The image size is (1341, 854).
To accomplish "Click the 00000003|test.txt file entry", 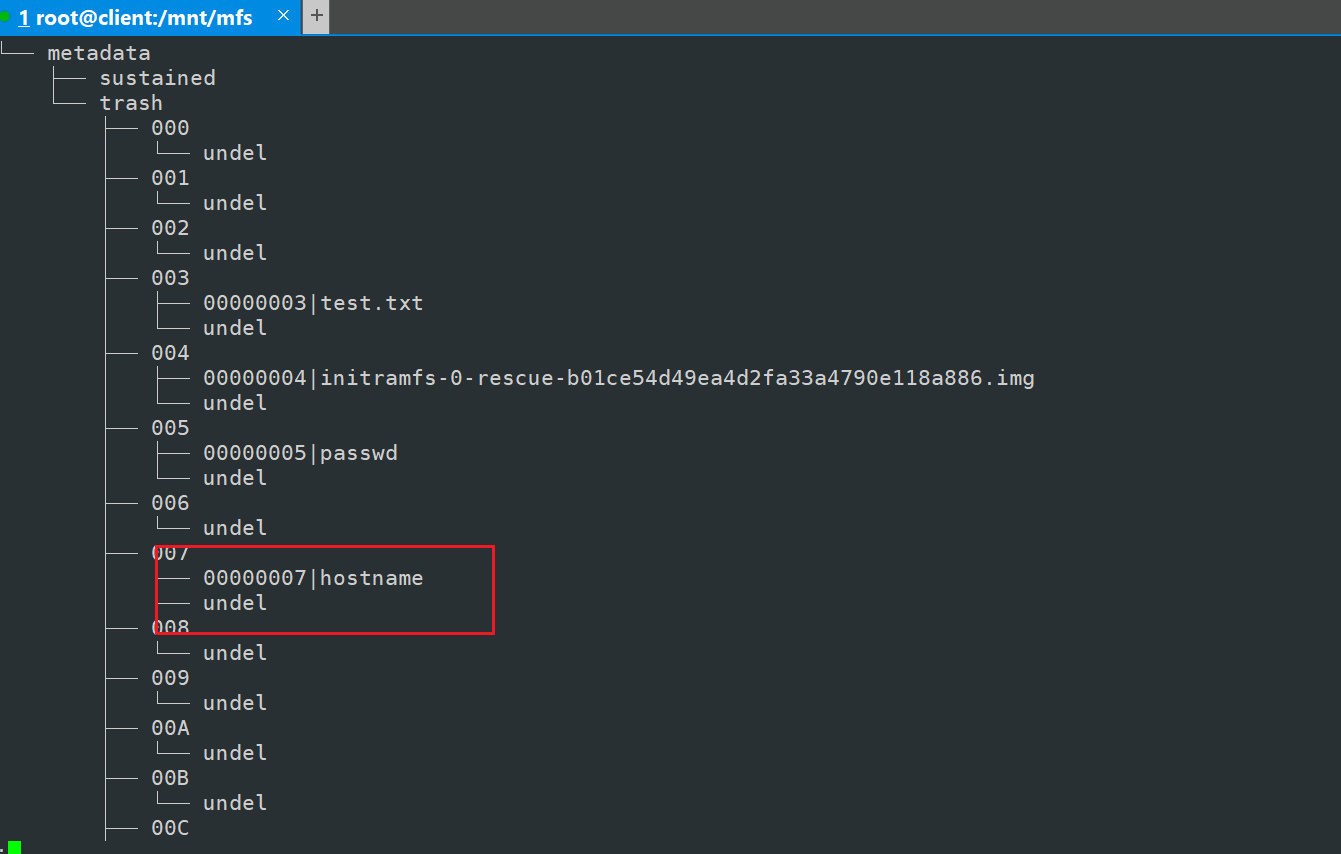I will point(313,303).
